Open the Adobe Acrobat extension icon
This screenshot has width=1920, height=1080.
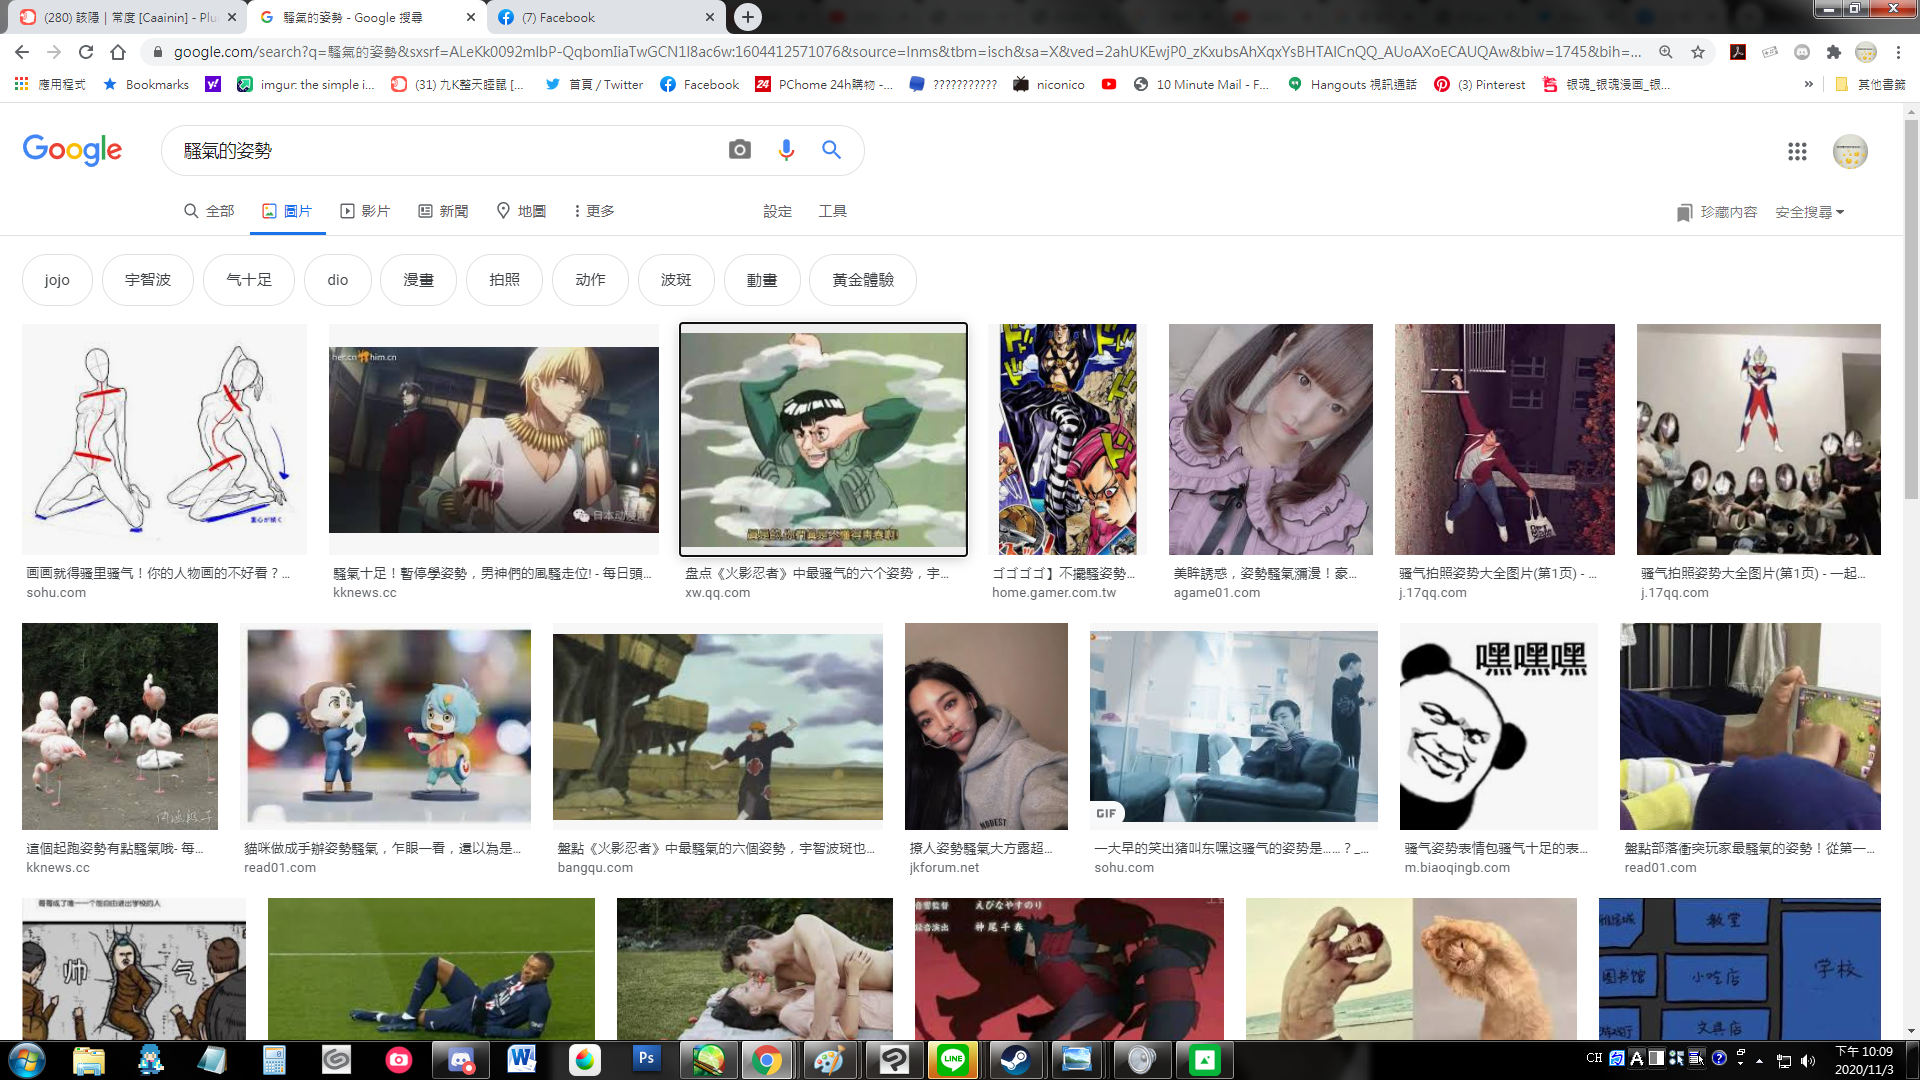click(1738, 52)
